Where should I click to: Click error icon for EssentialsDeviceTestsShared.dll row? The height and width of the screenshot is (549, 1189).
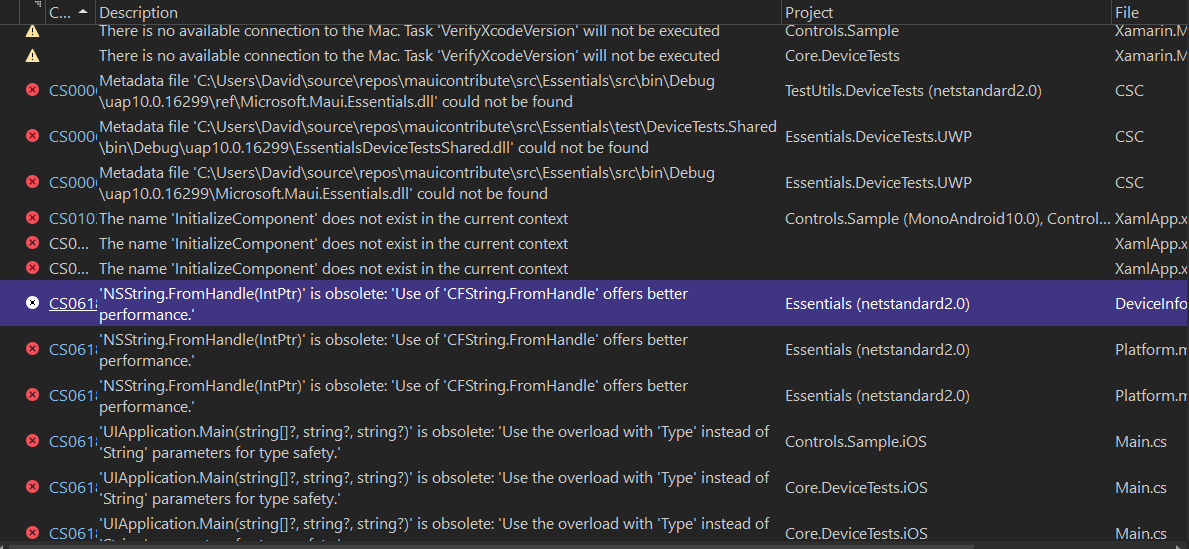pos(32,136)
